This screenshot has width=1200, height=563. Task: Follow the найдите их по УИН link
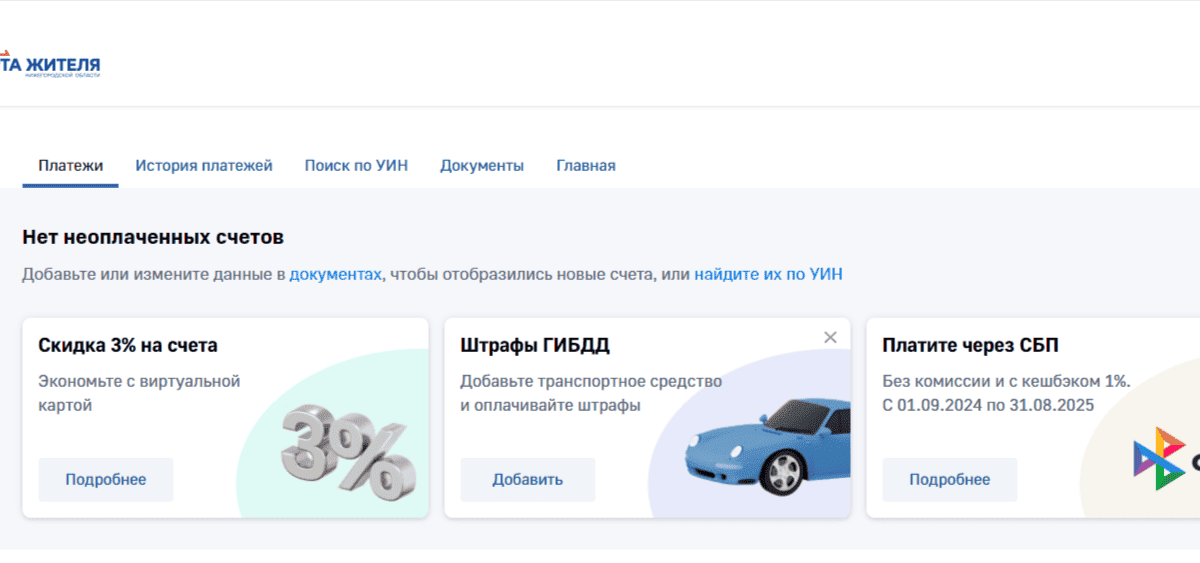[768, 274]
